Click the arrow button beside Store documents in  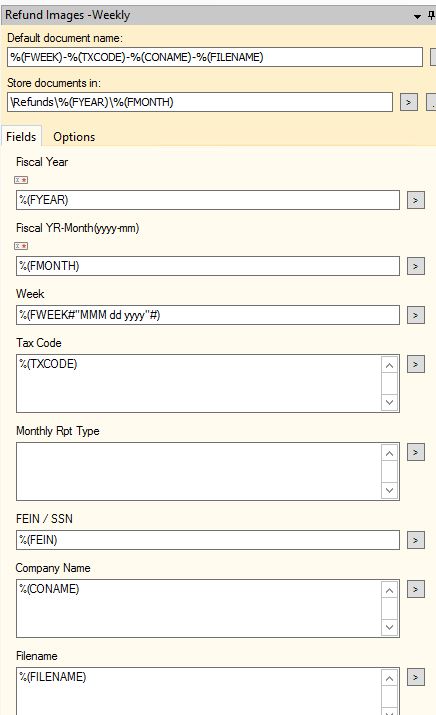tap(409, 103)
